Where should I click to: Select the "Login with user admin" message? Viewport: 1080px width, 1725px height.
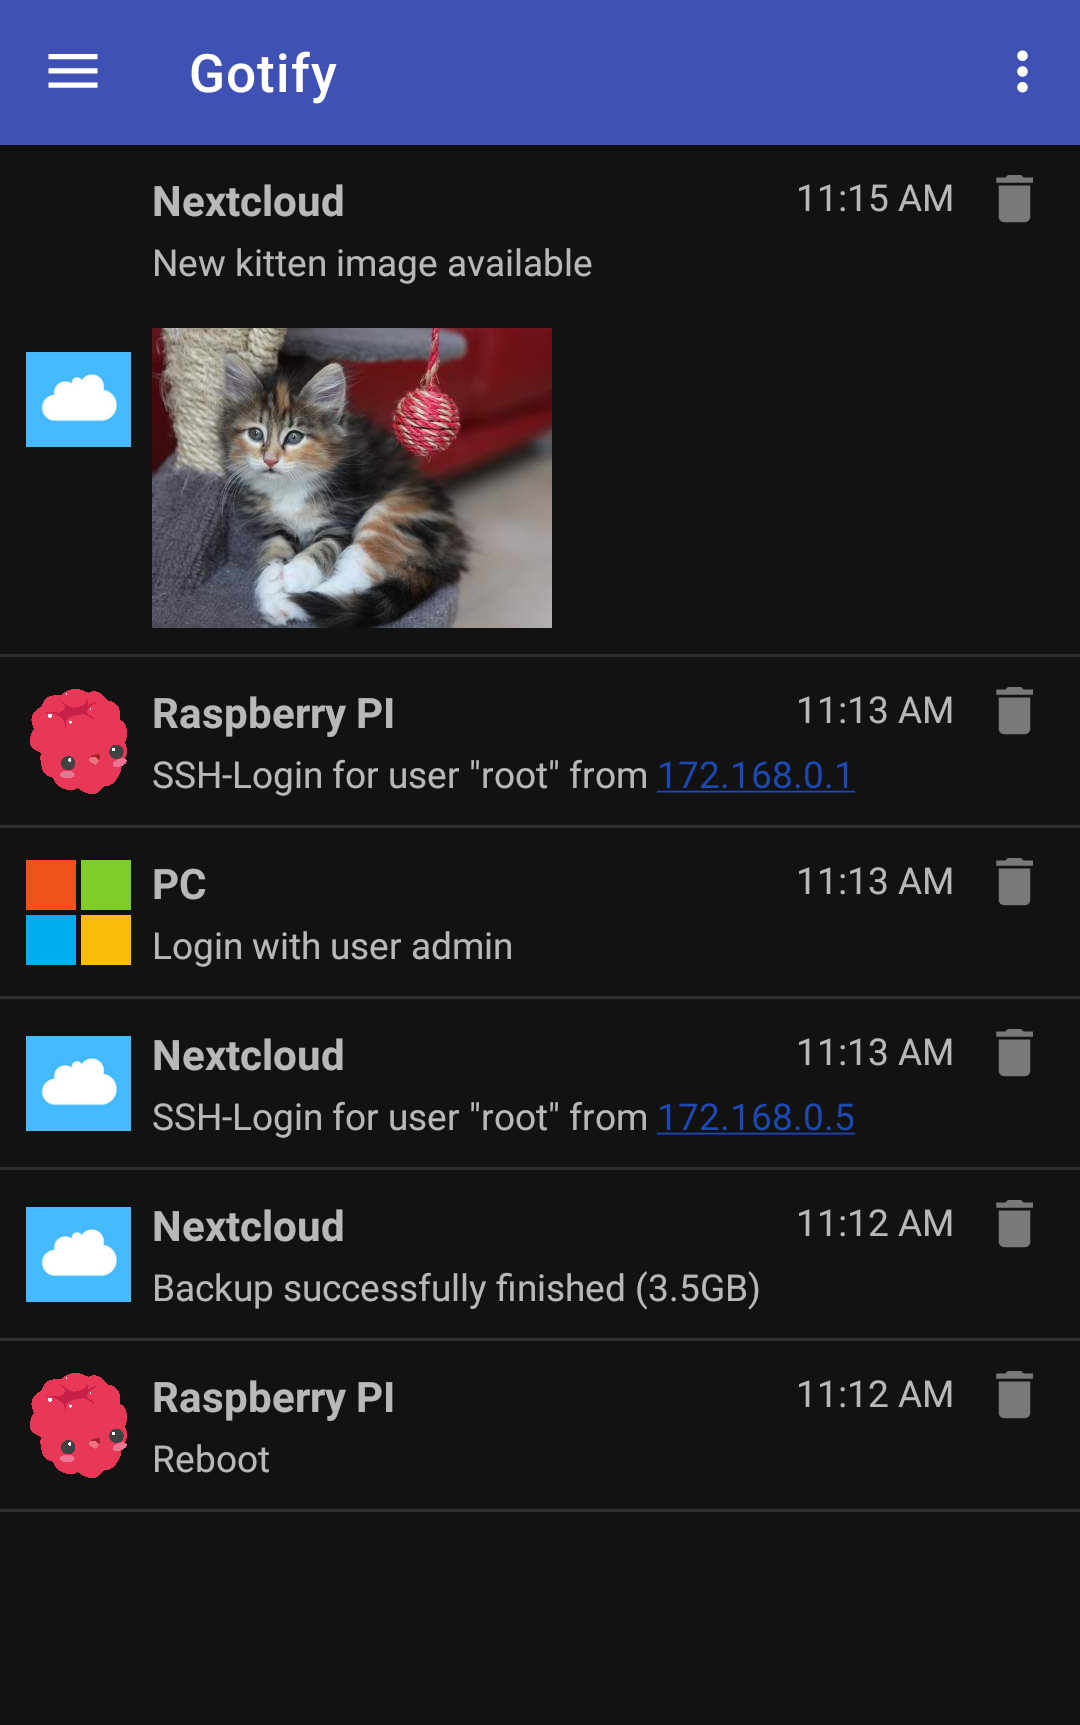332,946
